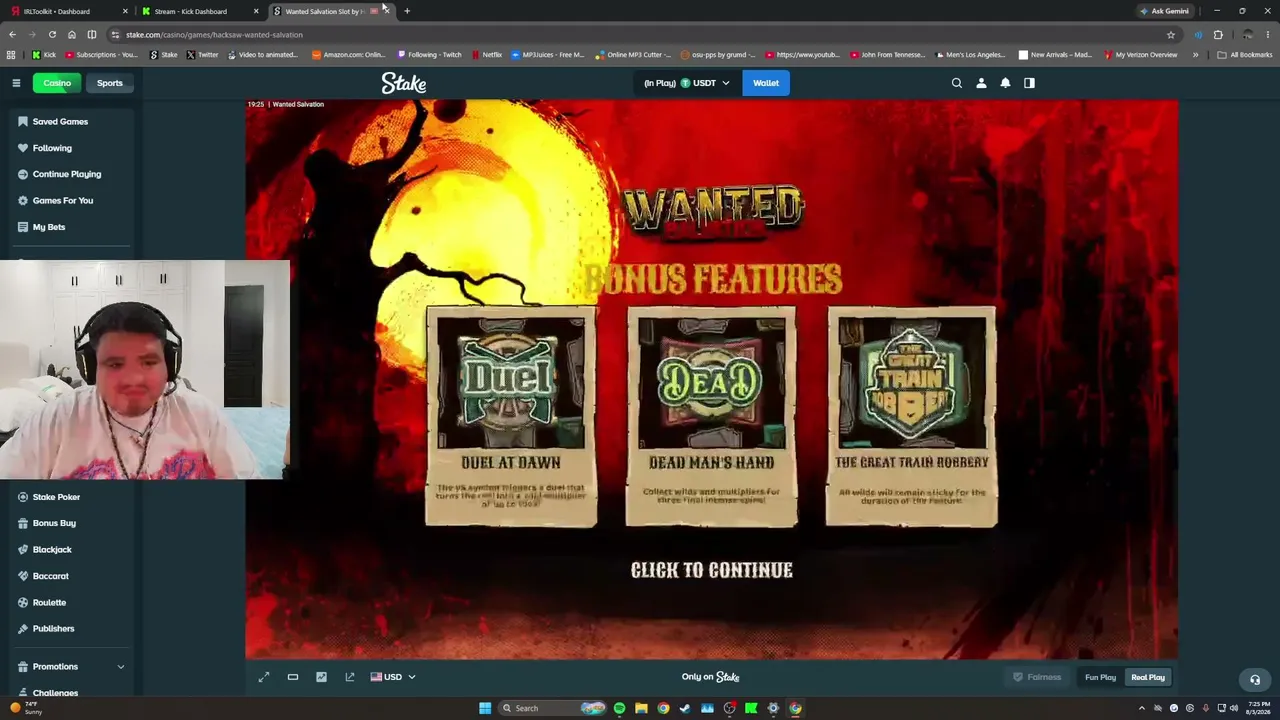
Task: Open live stats chart icon
Action: pos(321,677)
